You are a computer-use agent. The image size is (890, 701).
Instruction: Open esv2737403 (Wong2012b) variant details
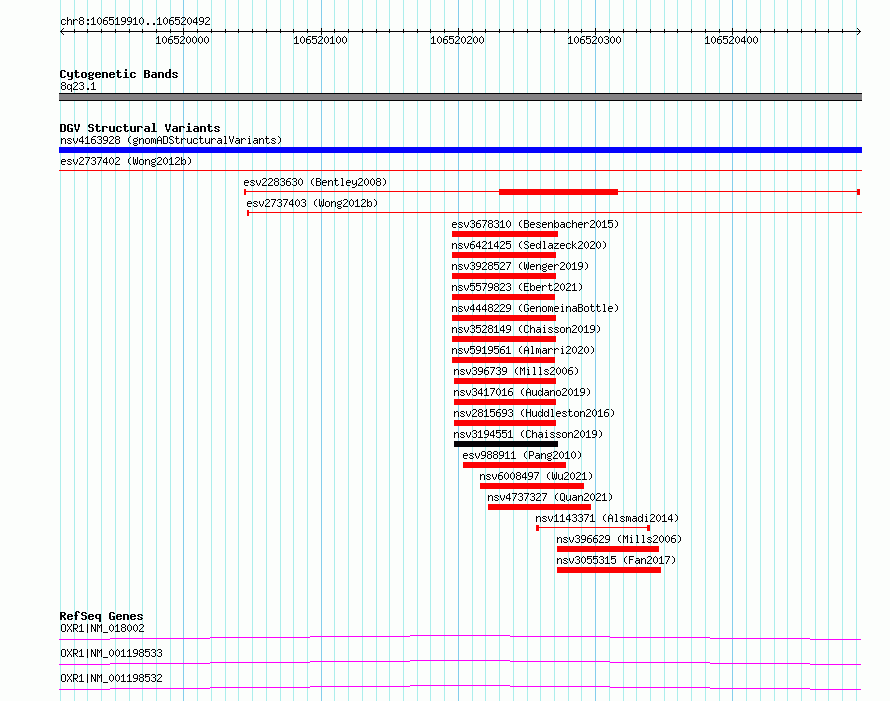tap(312, 203)
